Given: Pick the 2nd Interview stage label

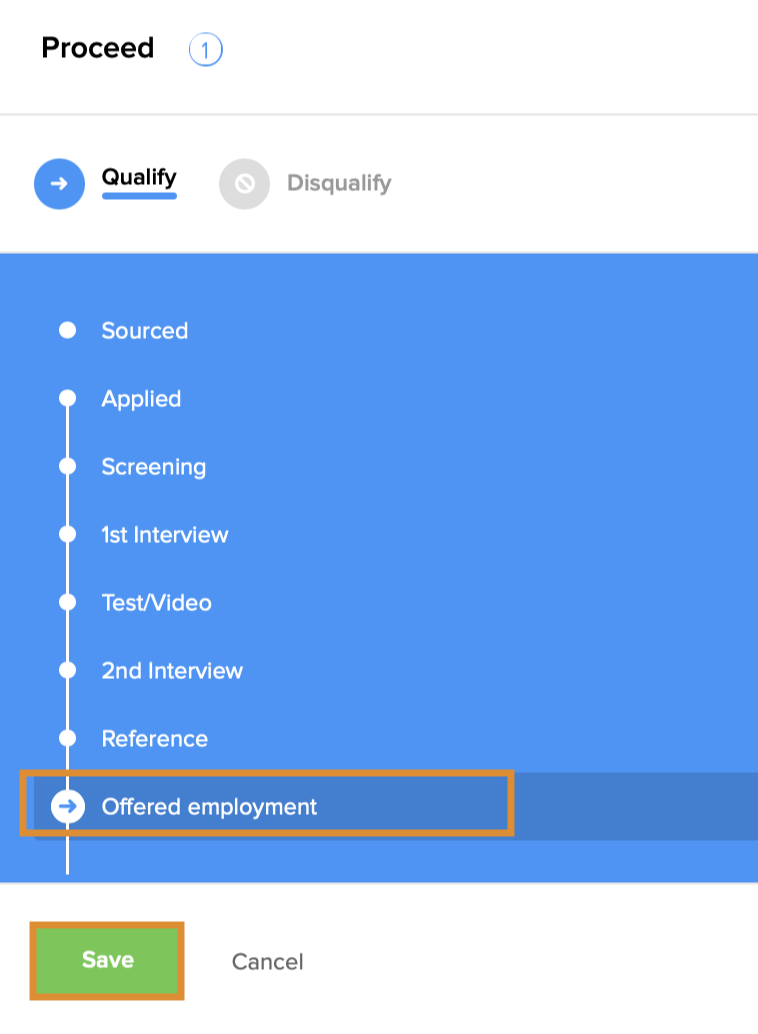Looking at the screenshot, I should tap(172, 671).
